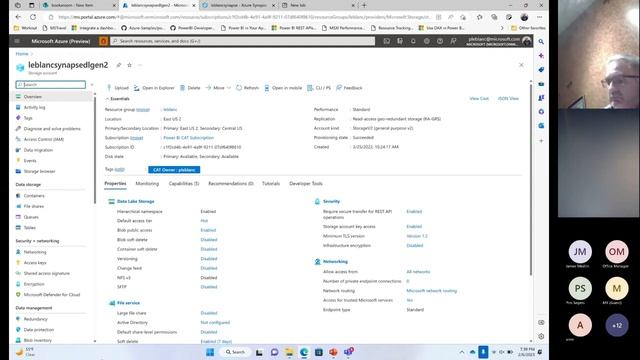Image resolution: width=640 pixels, height=360 pixels.
Task: Open the Azure portal settings gear
Action: click(x=427, y=41)
